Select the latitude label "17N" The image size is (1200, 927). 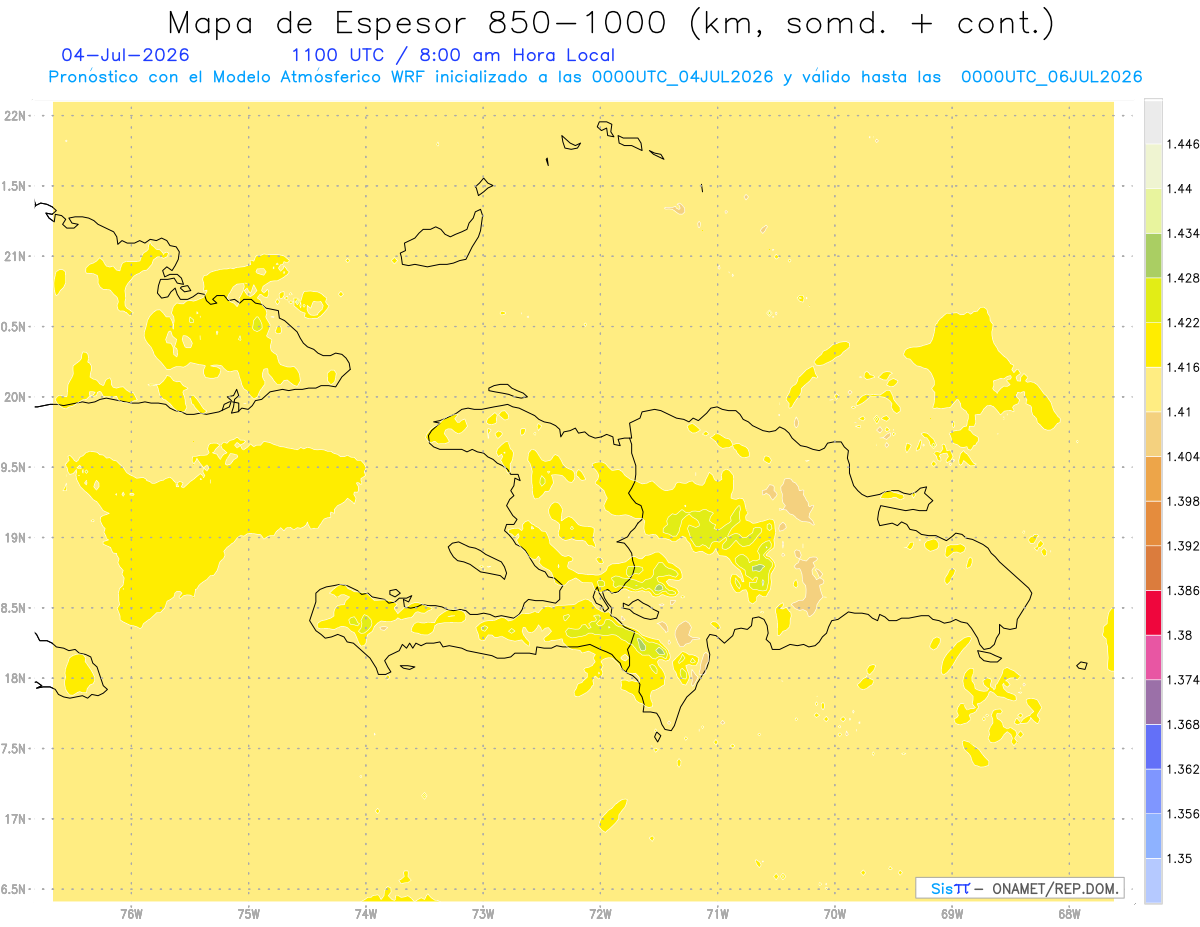click(16, 820)
